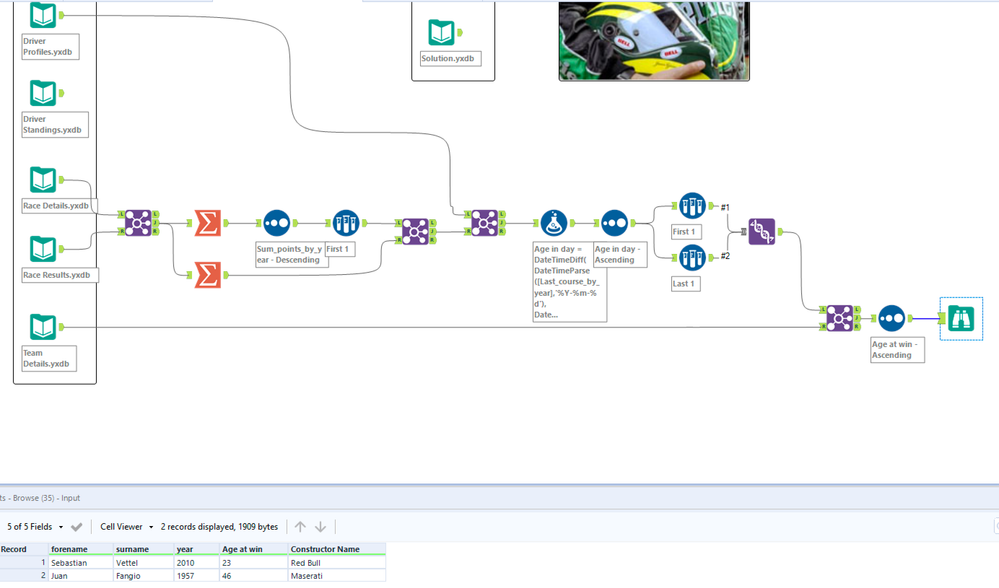This screenshot has width=999, height=588.
Task: Select the Fangio cell in results
Action: [x=144, y=576]
